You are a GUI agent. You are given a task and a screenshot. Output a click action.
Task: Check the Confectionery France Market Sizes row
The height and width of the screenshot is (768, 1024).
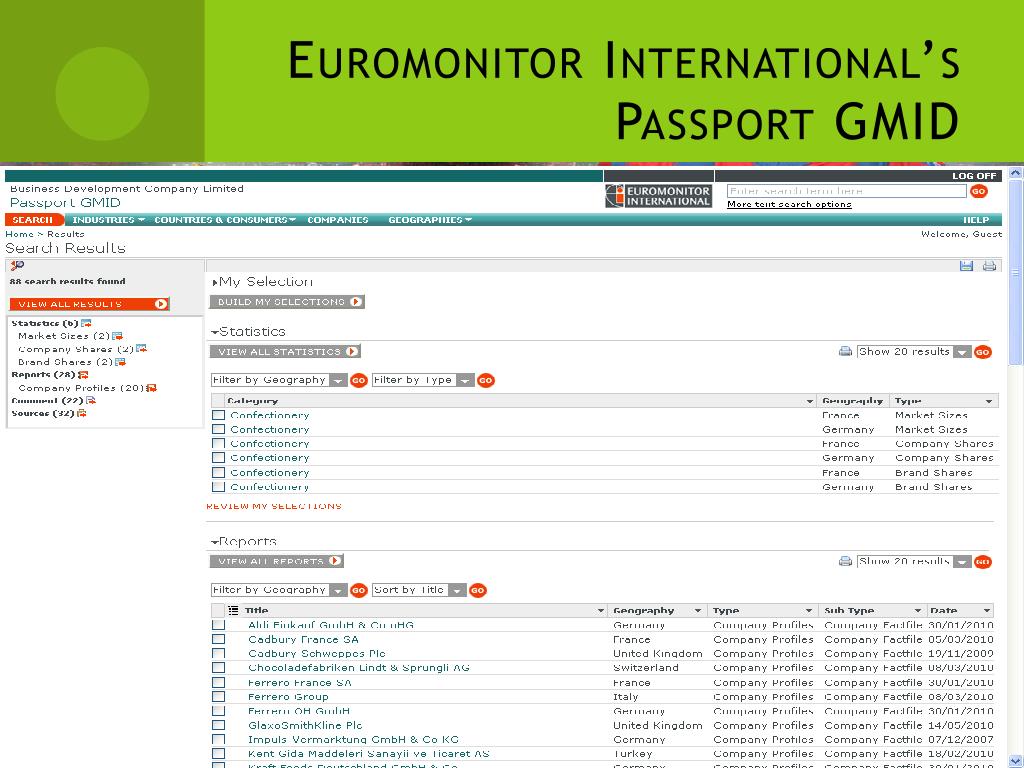218,415
